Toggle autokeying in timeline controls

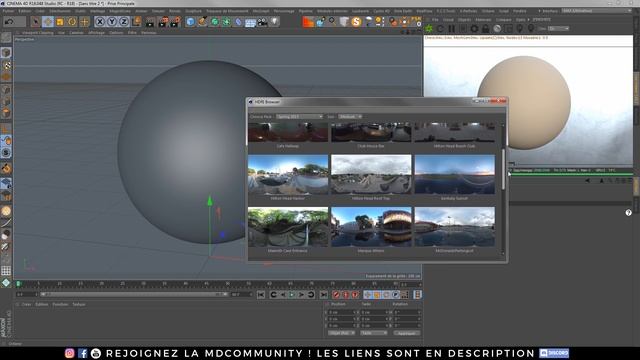pyautogui.click(x=346, y=295)
